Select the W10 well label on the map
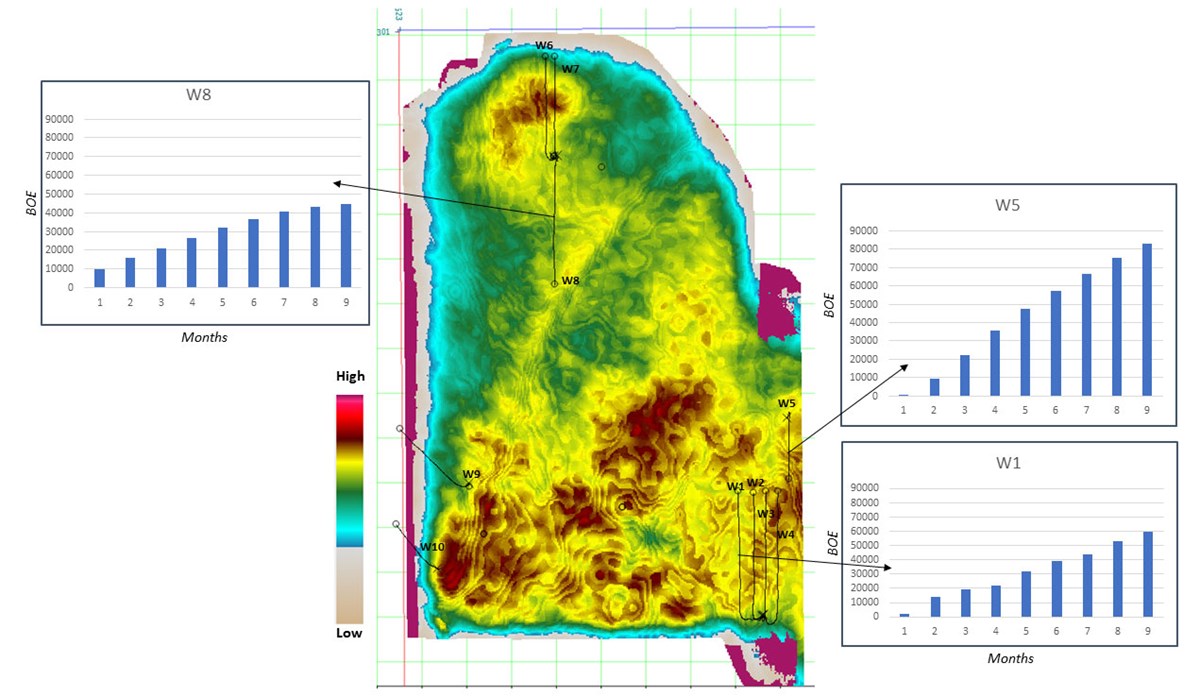 [432, 547]
